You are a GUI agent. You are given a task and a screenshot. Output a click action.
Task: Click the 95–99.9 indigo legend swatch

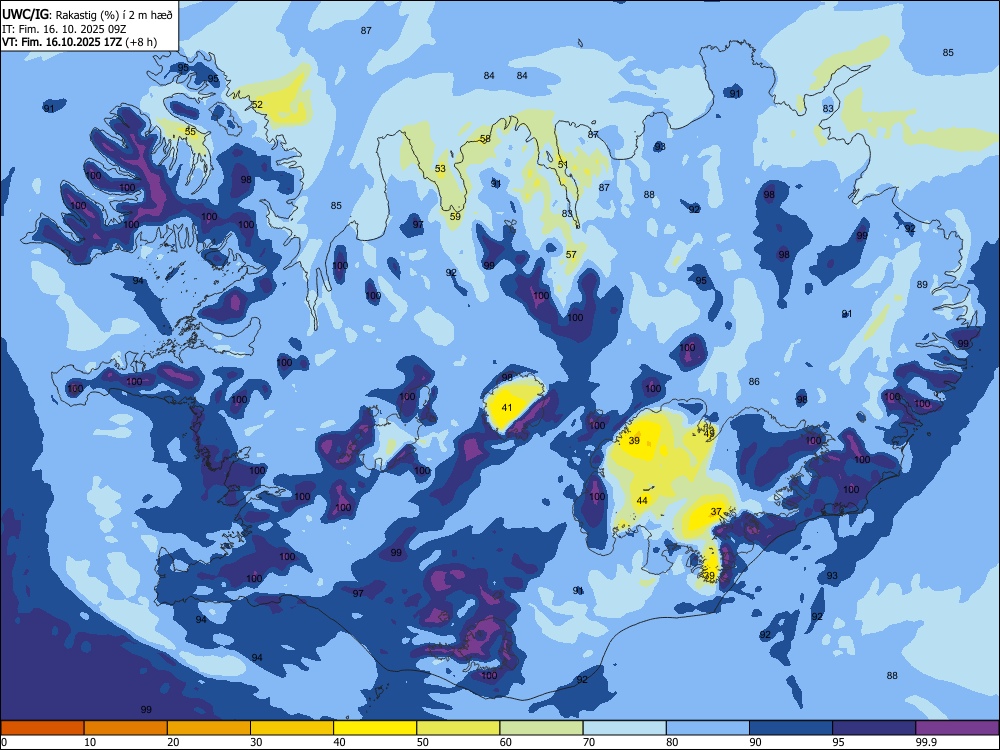(874, 728)
